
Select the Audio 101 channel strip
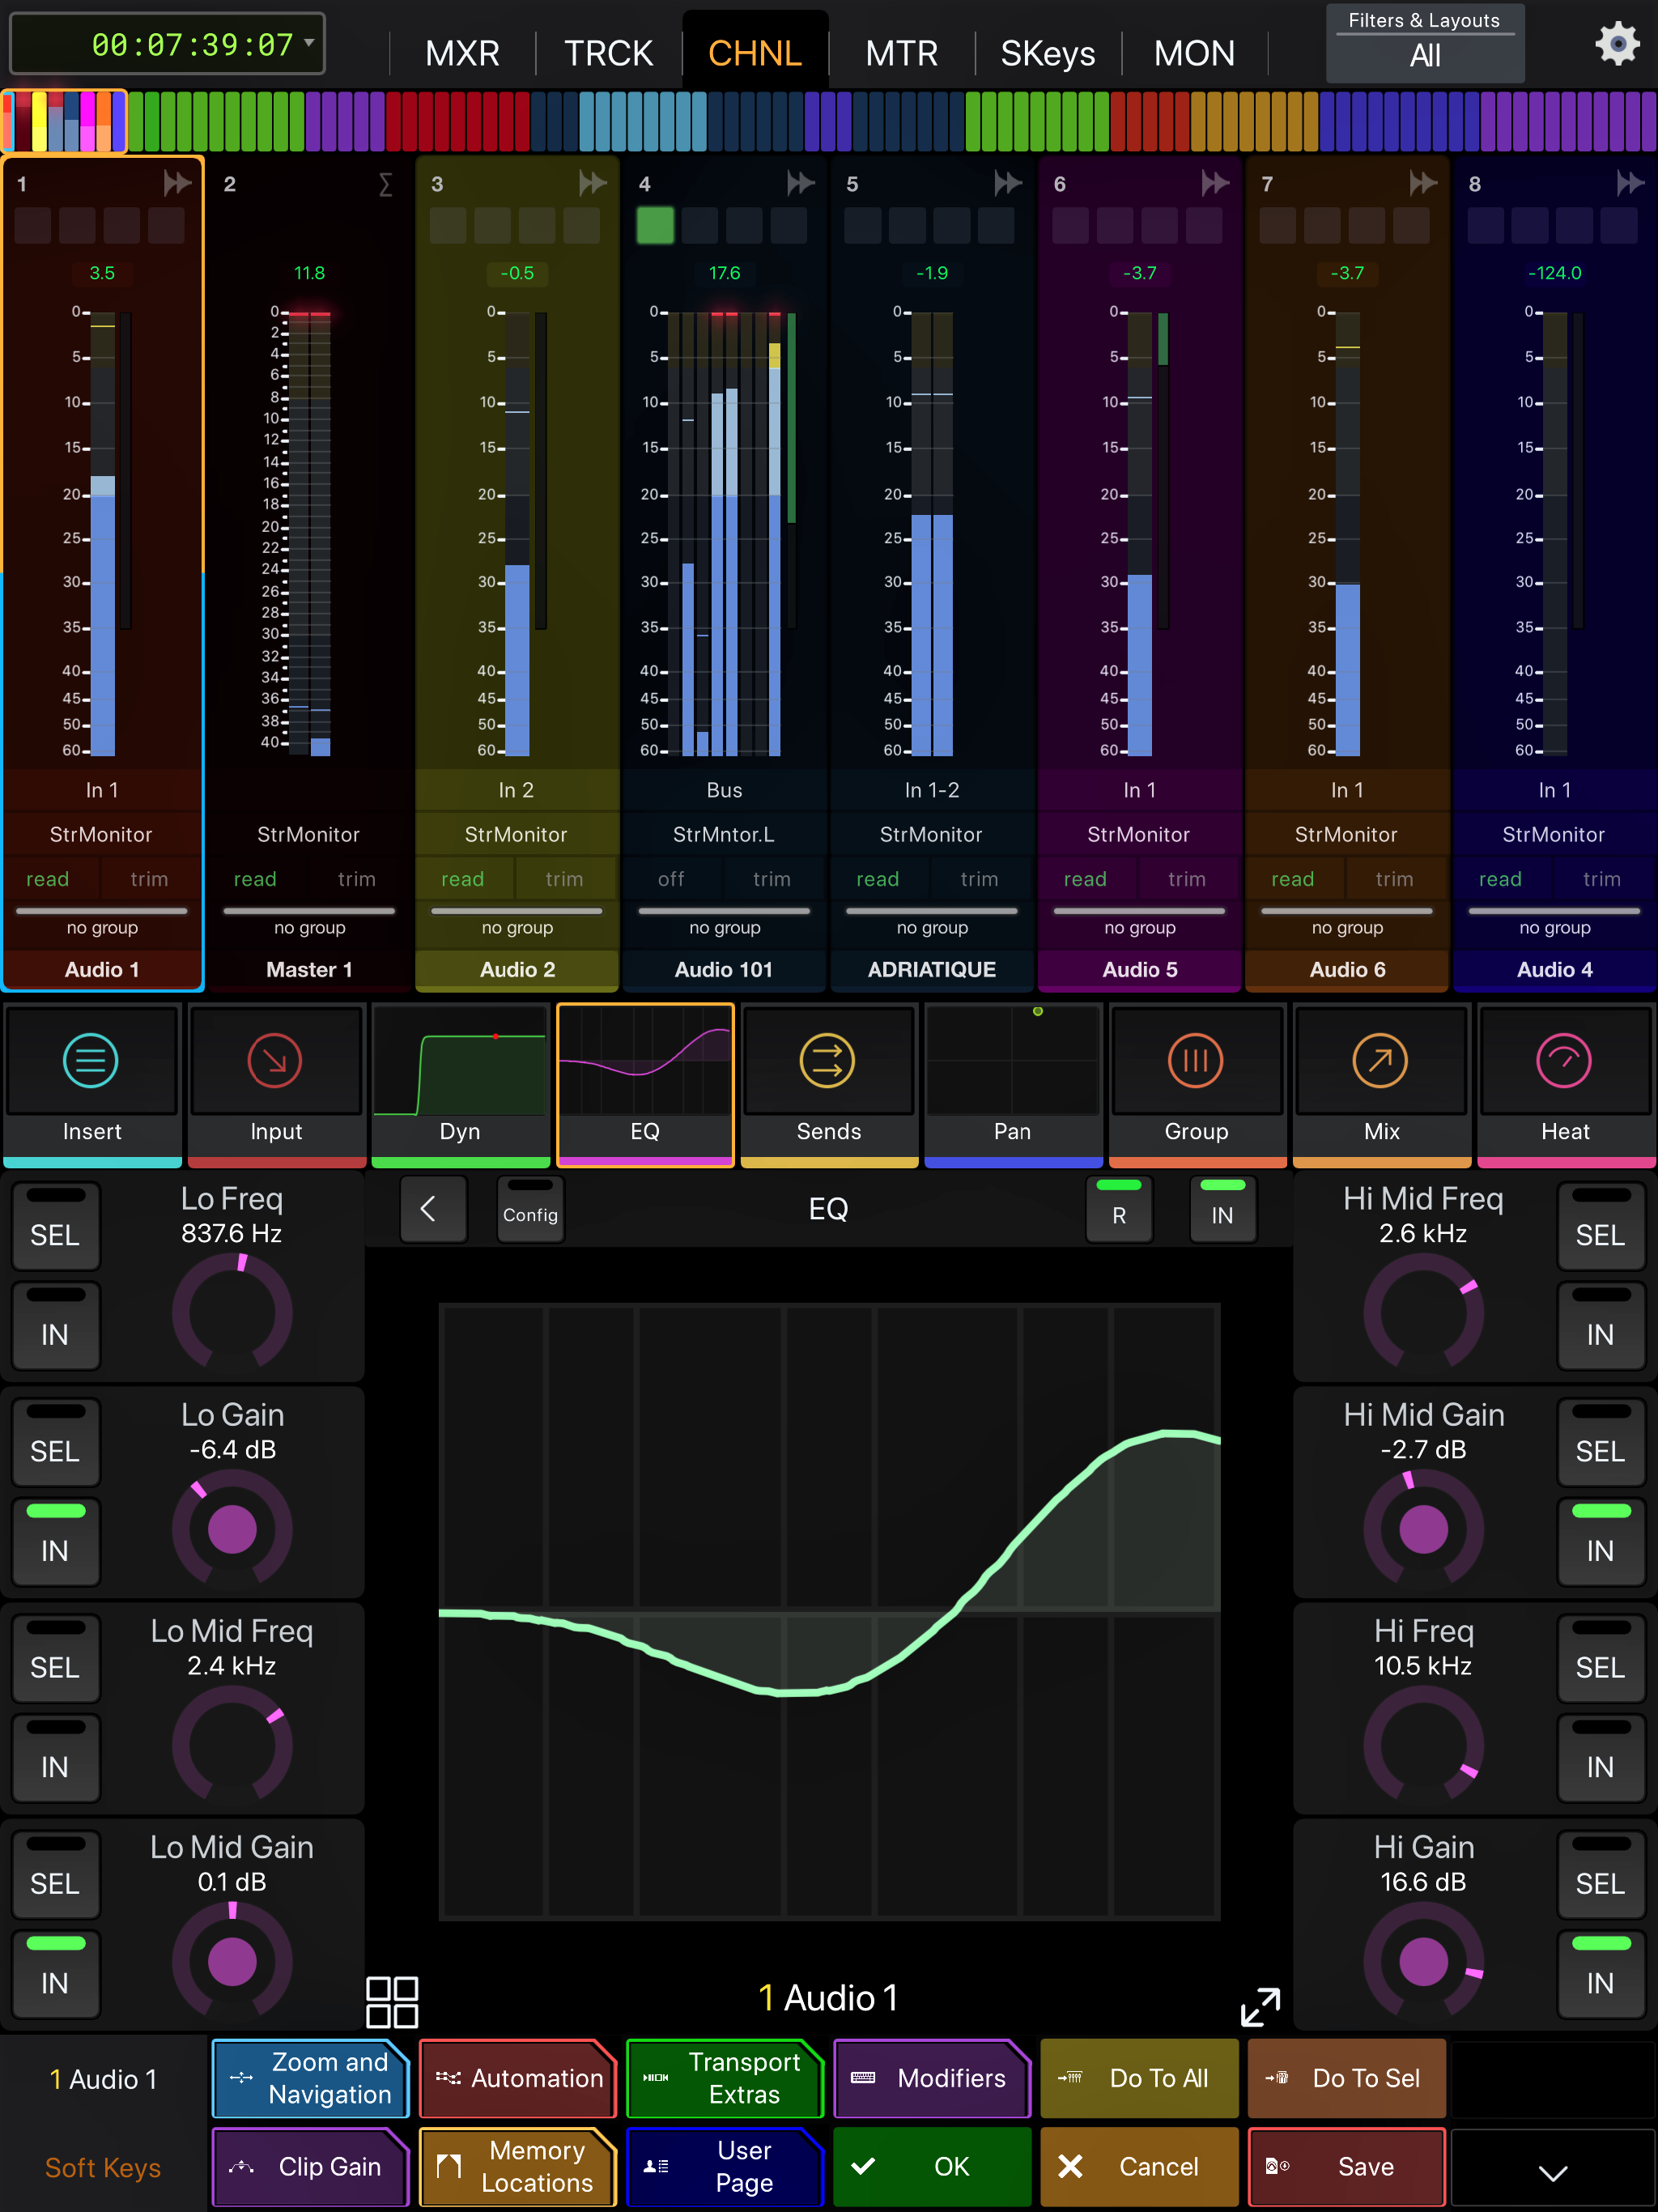pos(724,968)
